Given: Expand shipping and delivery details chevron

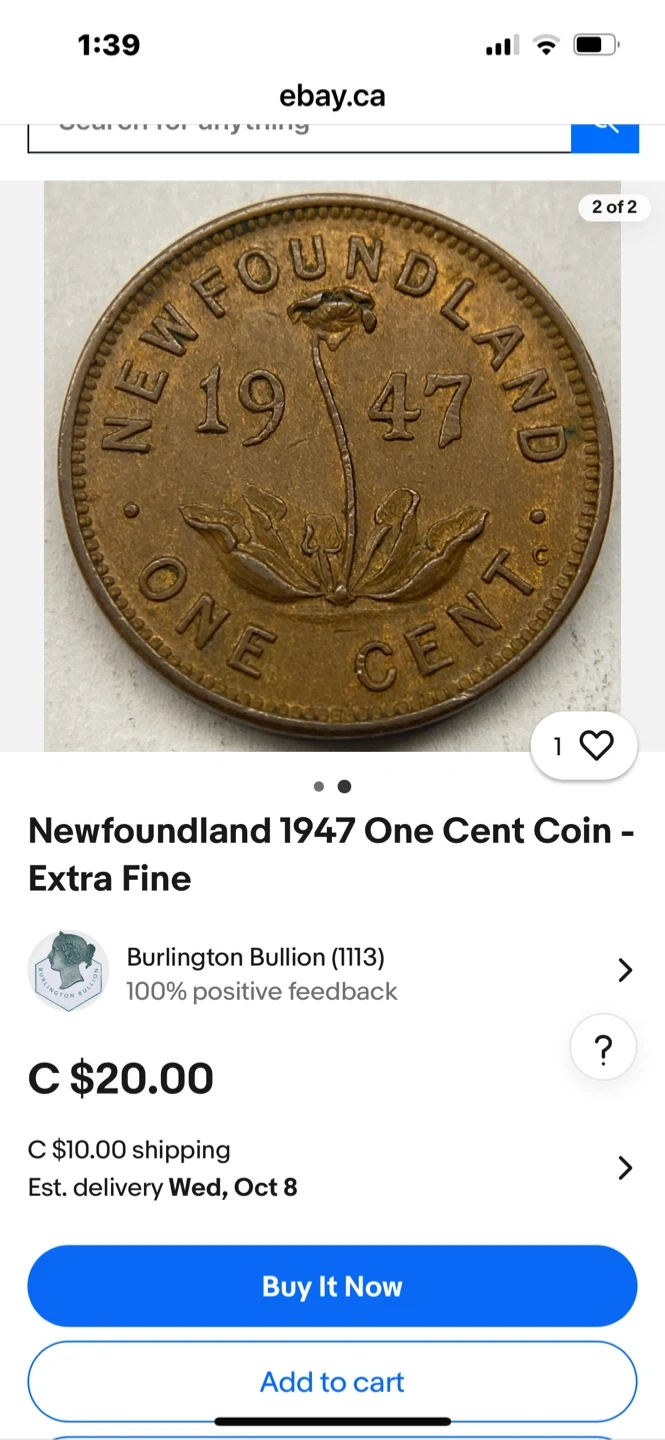Looking at the screenshot, I should pyautogui.click(x=625, y=1168).
